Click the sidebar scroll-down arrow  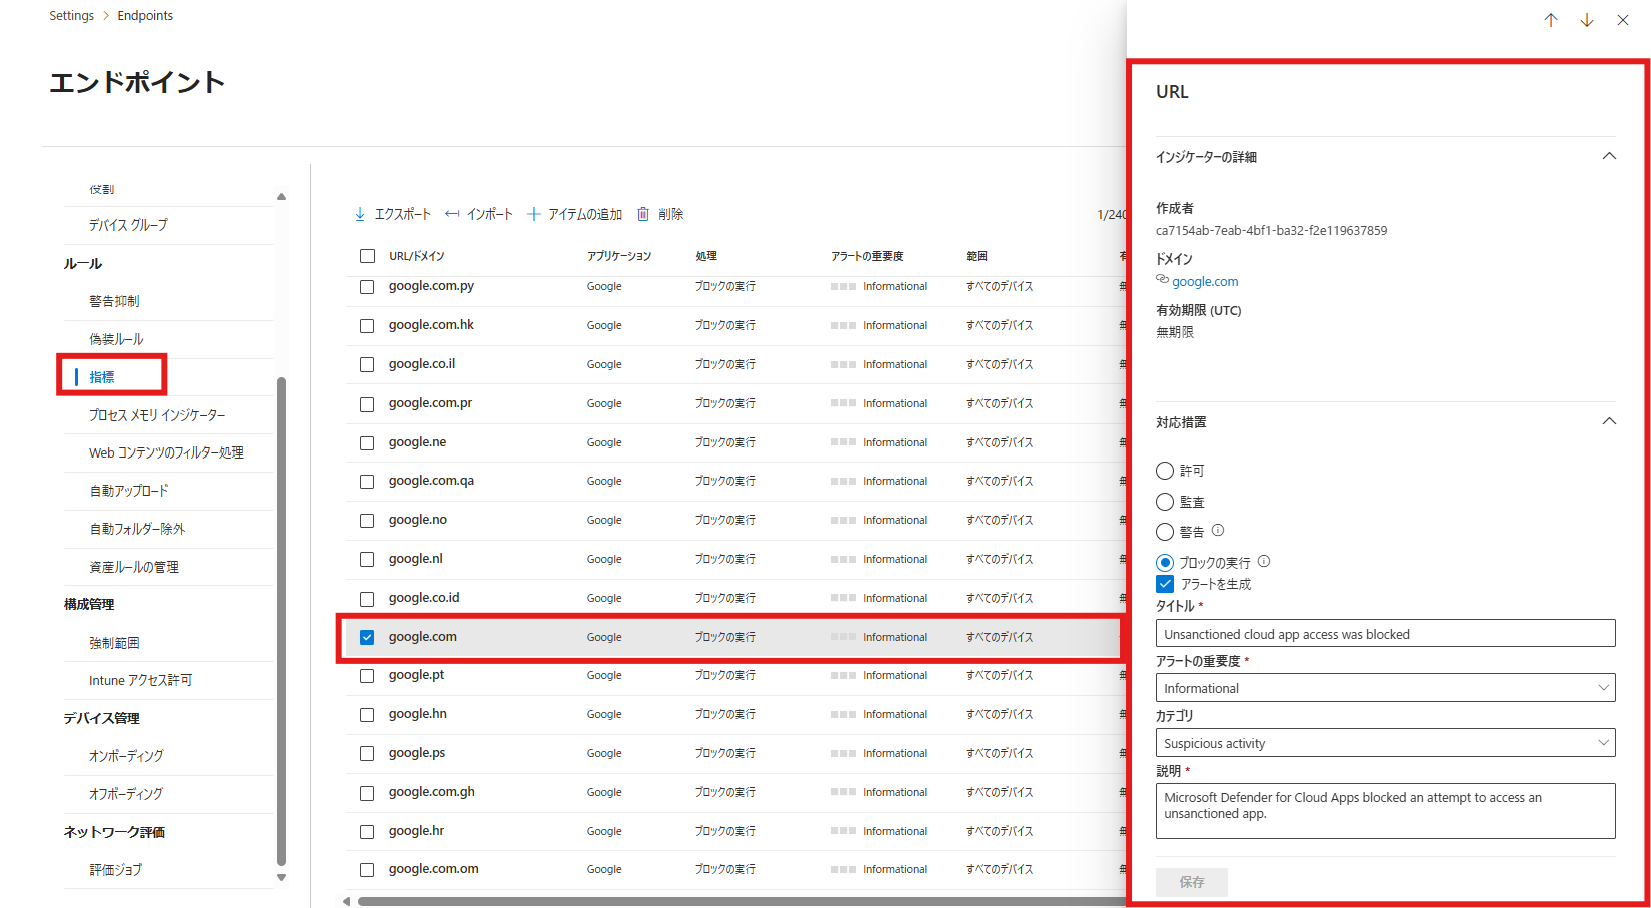tap(281, 878)
